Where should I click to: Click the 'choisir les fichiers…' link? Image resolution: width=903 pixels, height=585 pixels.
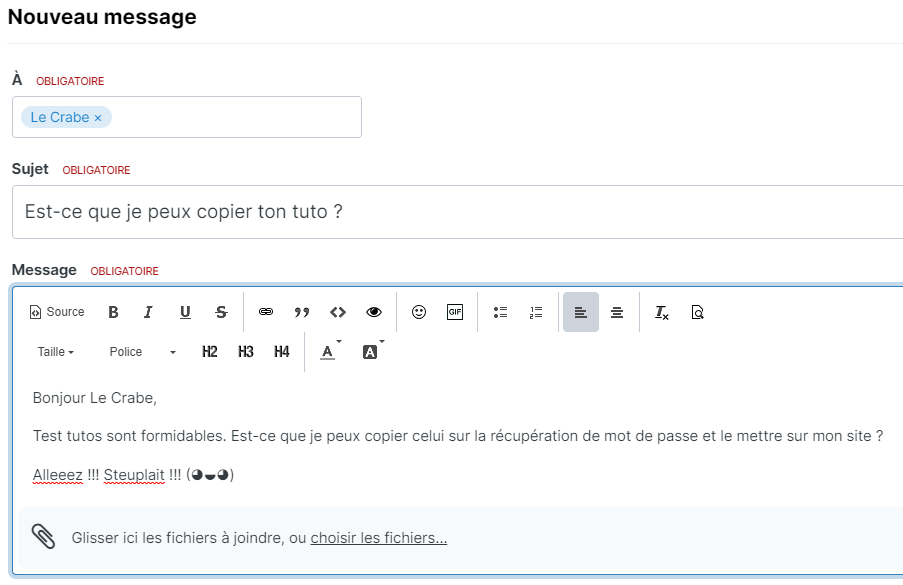coord(378,538)
